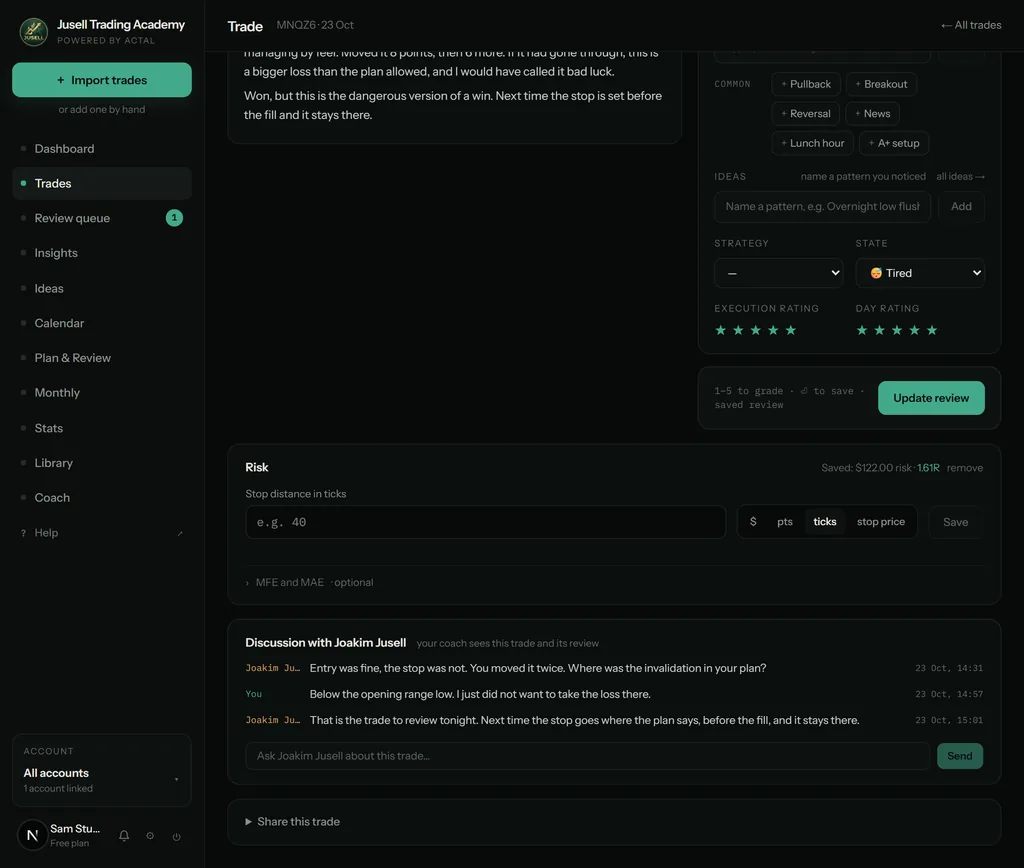Screen dimensions: 1024x868
Task: Open the Review queue page
Action: (x=102, y=218)
